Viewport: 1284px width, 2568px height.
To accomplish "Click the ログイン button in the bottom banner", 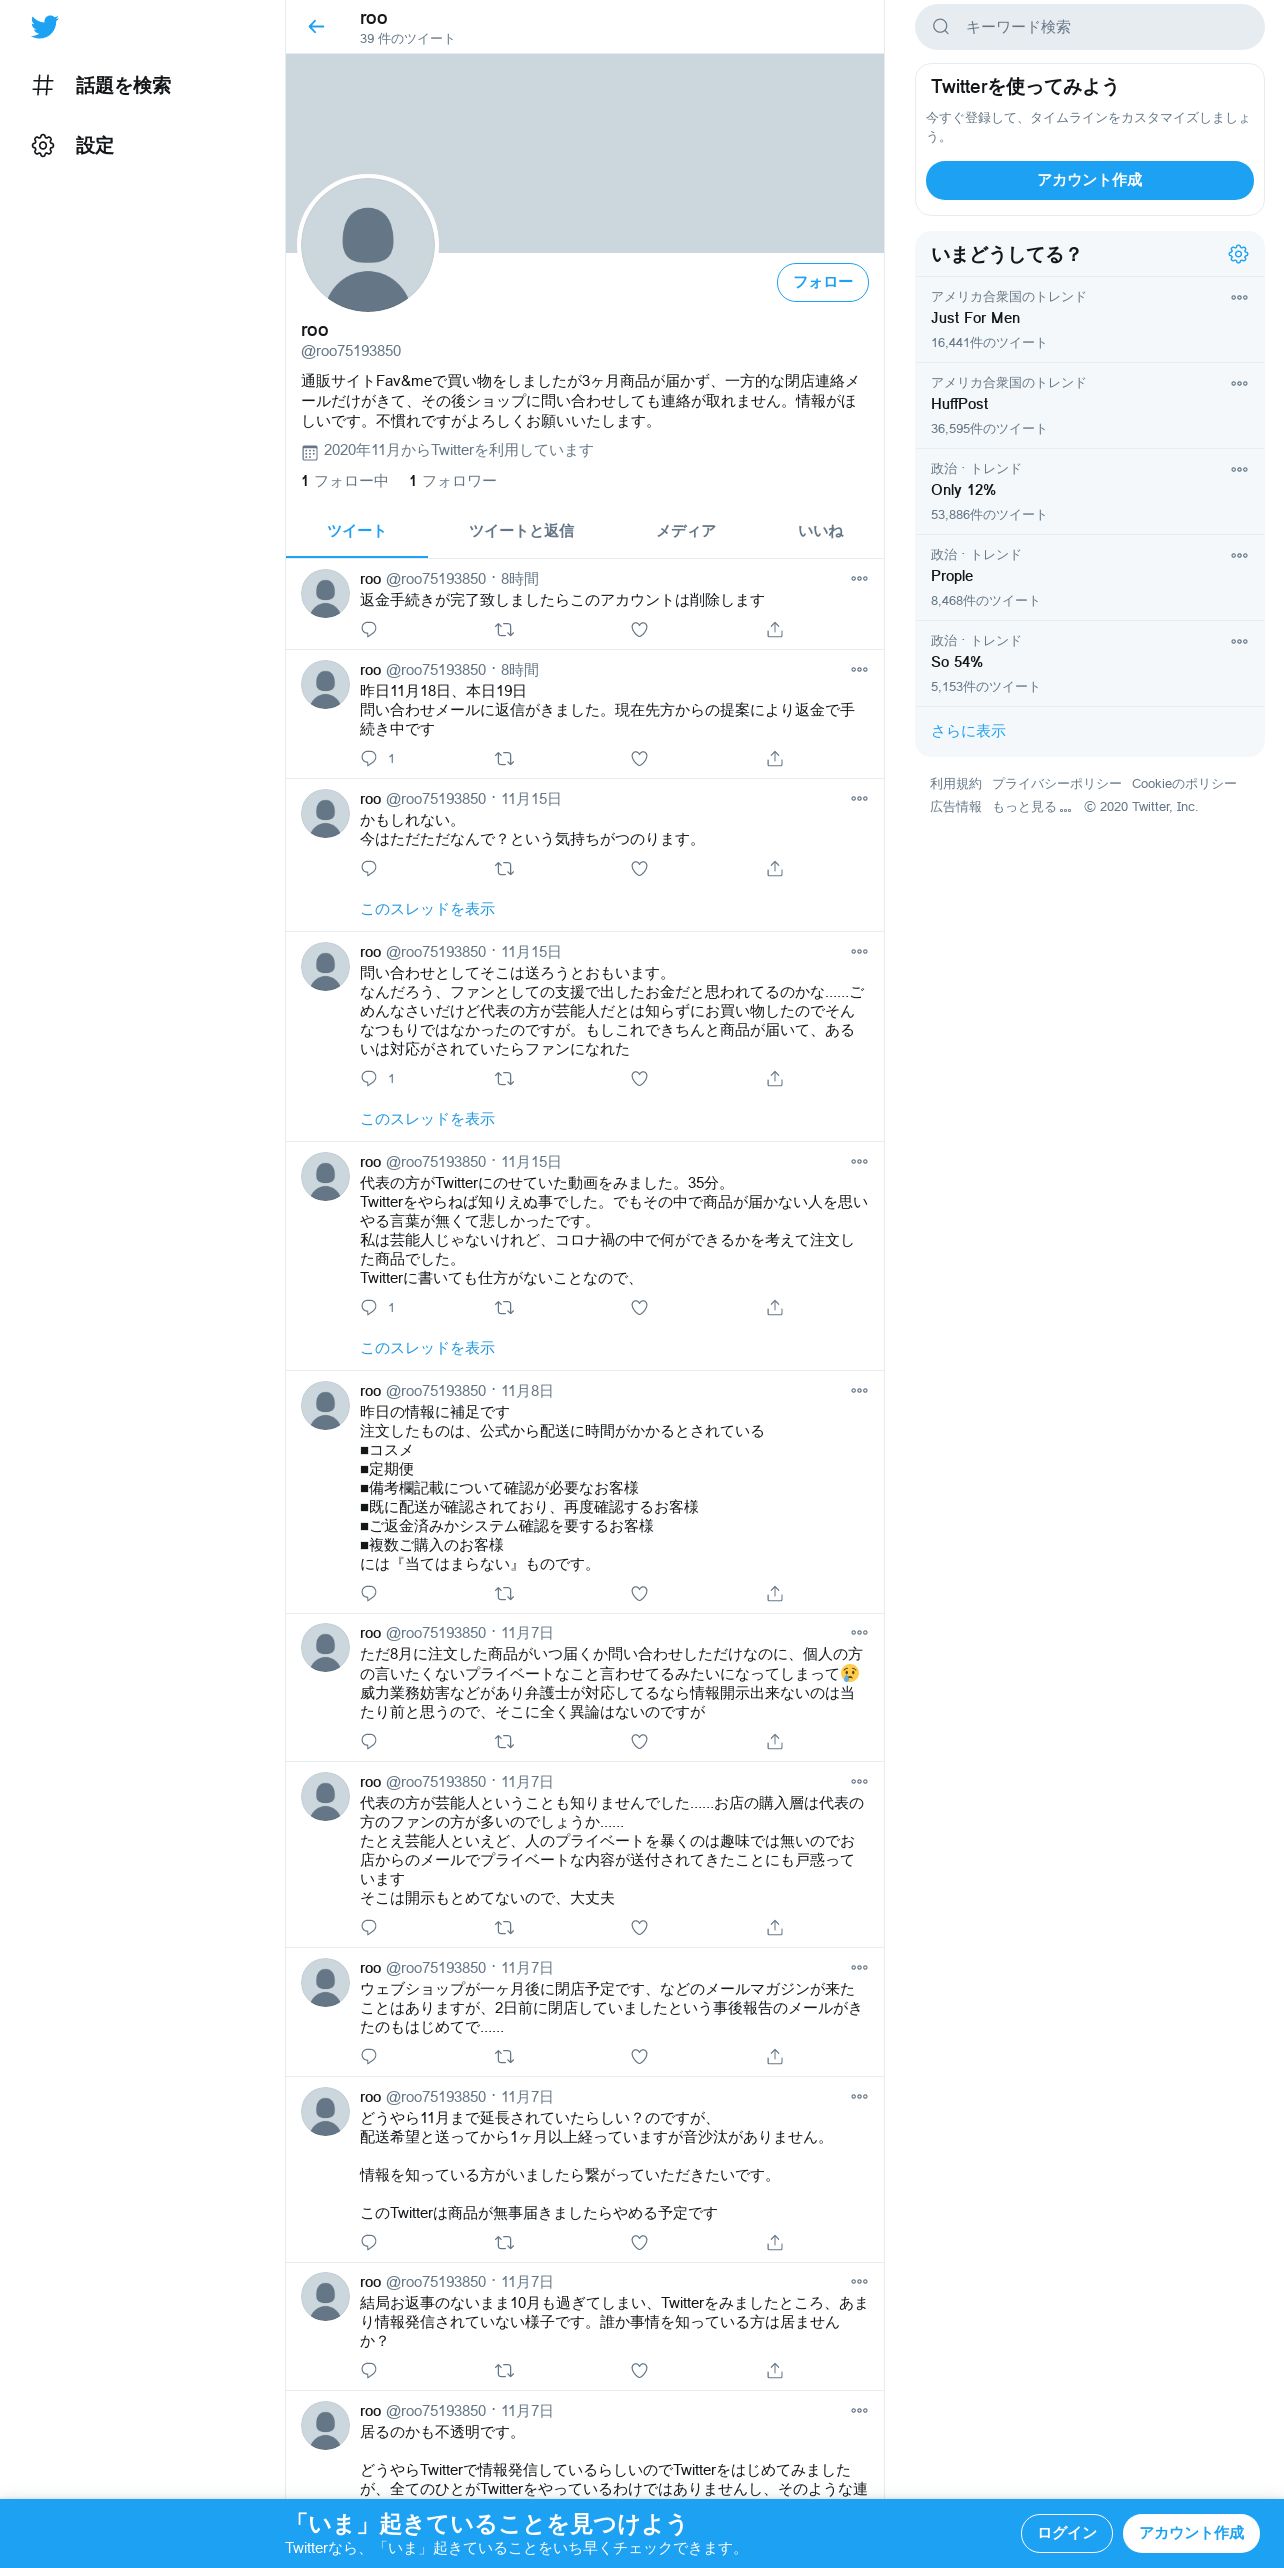I will (x=1067, y=2533).
